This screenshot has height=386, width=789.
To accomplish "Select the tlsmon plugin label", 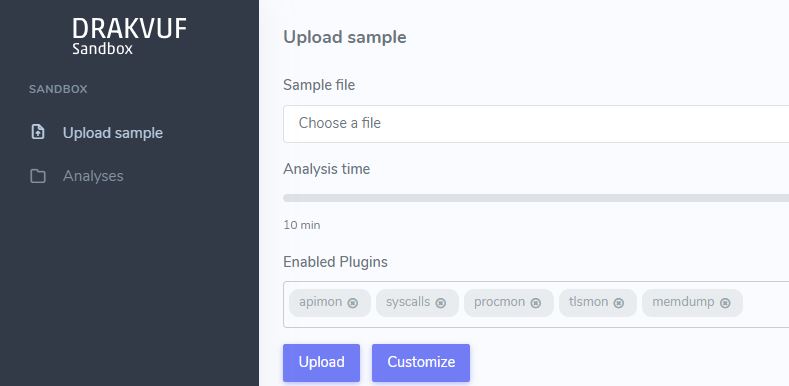I will click(588, 302).
